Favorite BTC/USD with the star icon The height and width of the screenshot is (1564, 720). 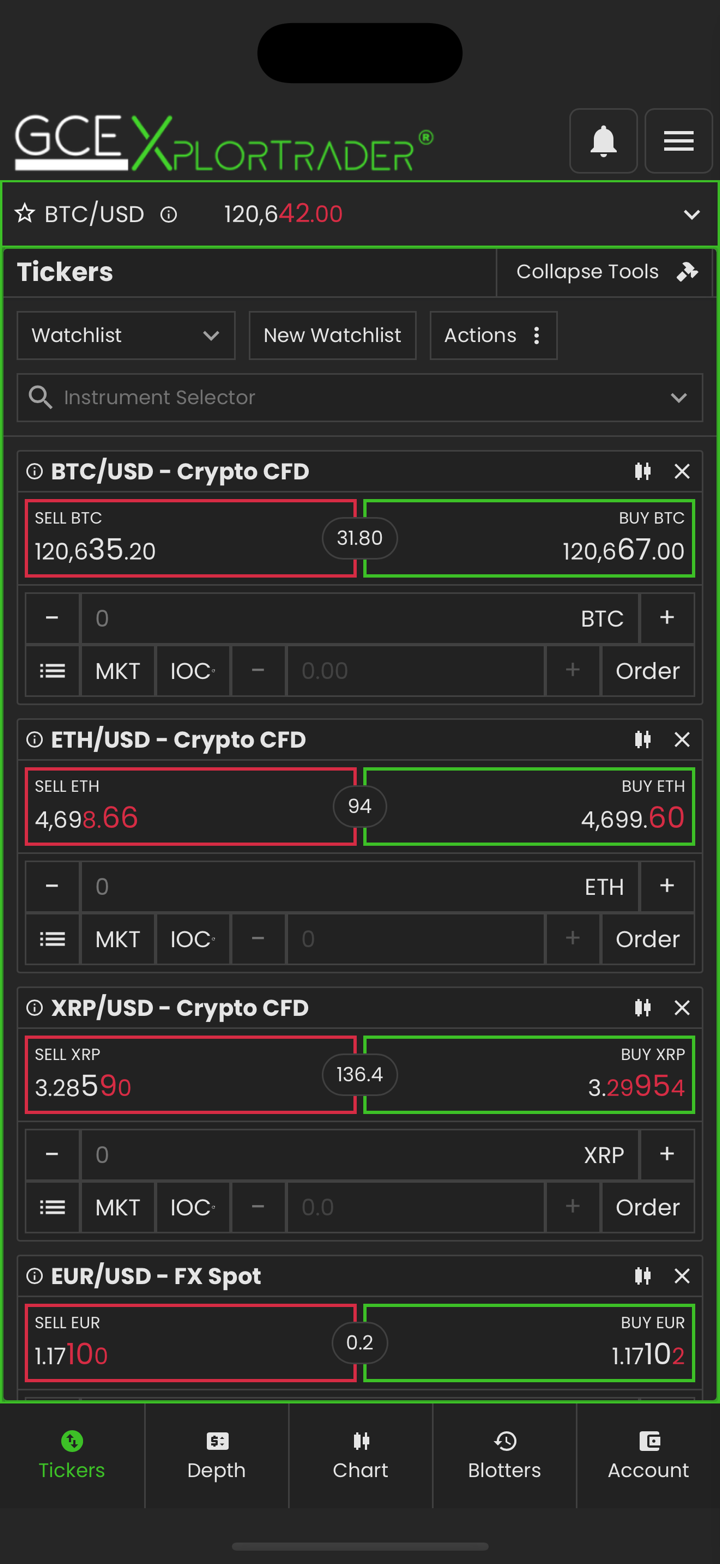tap(25, 214)
